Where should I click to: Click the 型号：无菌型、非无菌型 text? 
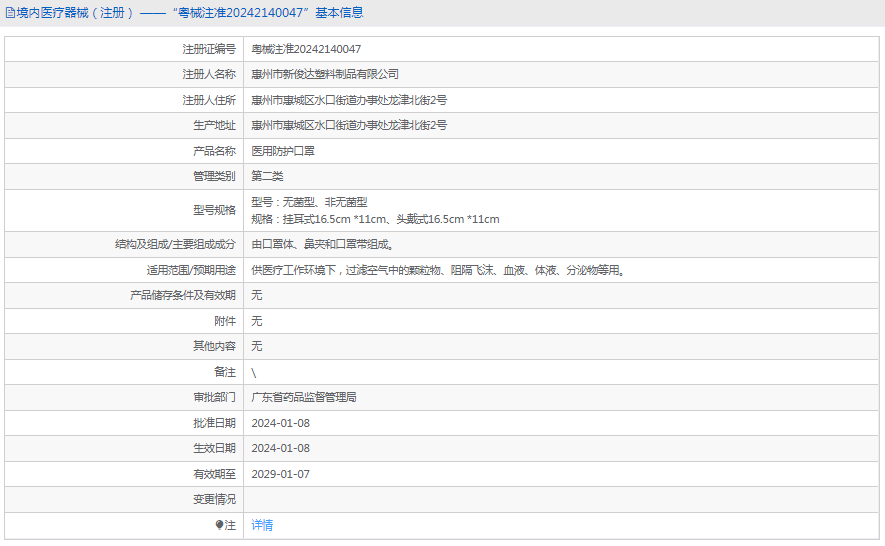tap(309, 202)
